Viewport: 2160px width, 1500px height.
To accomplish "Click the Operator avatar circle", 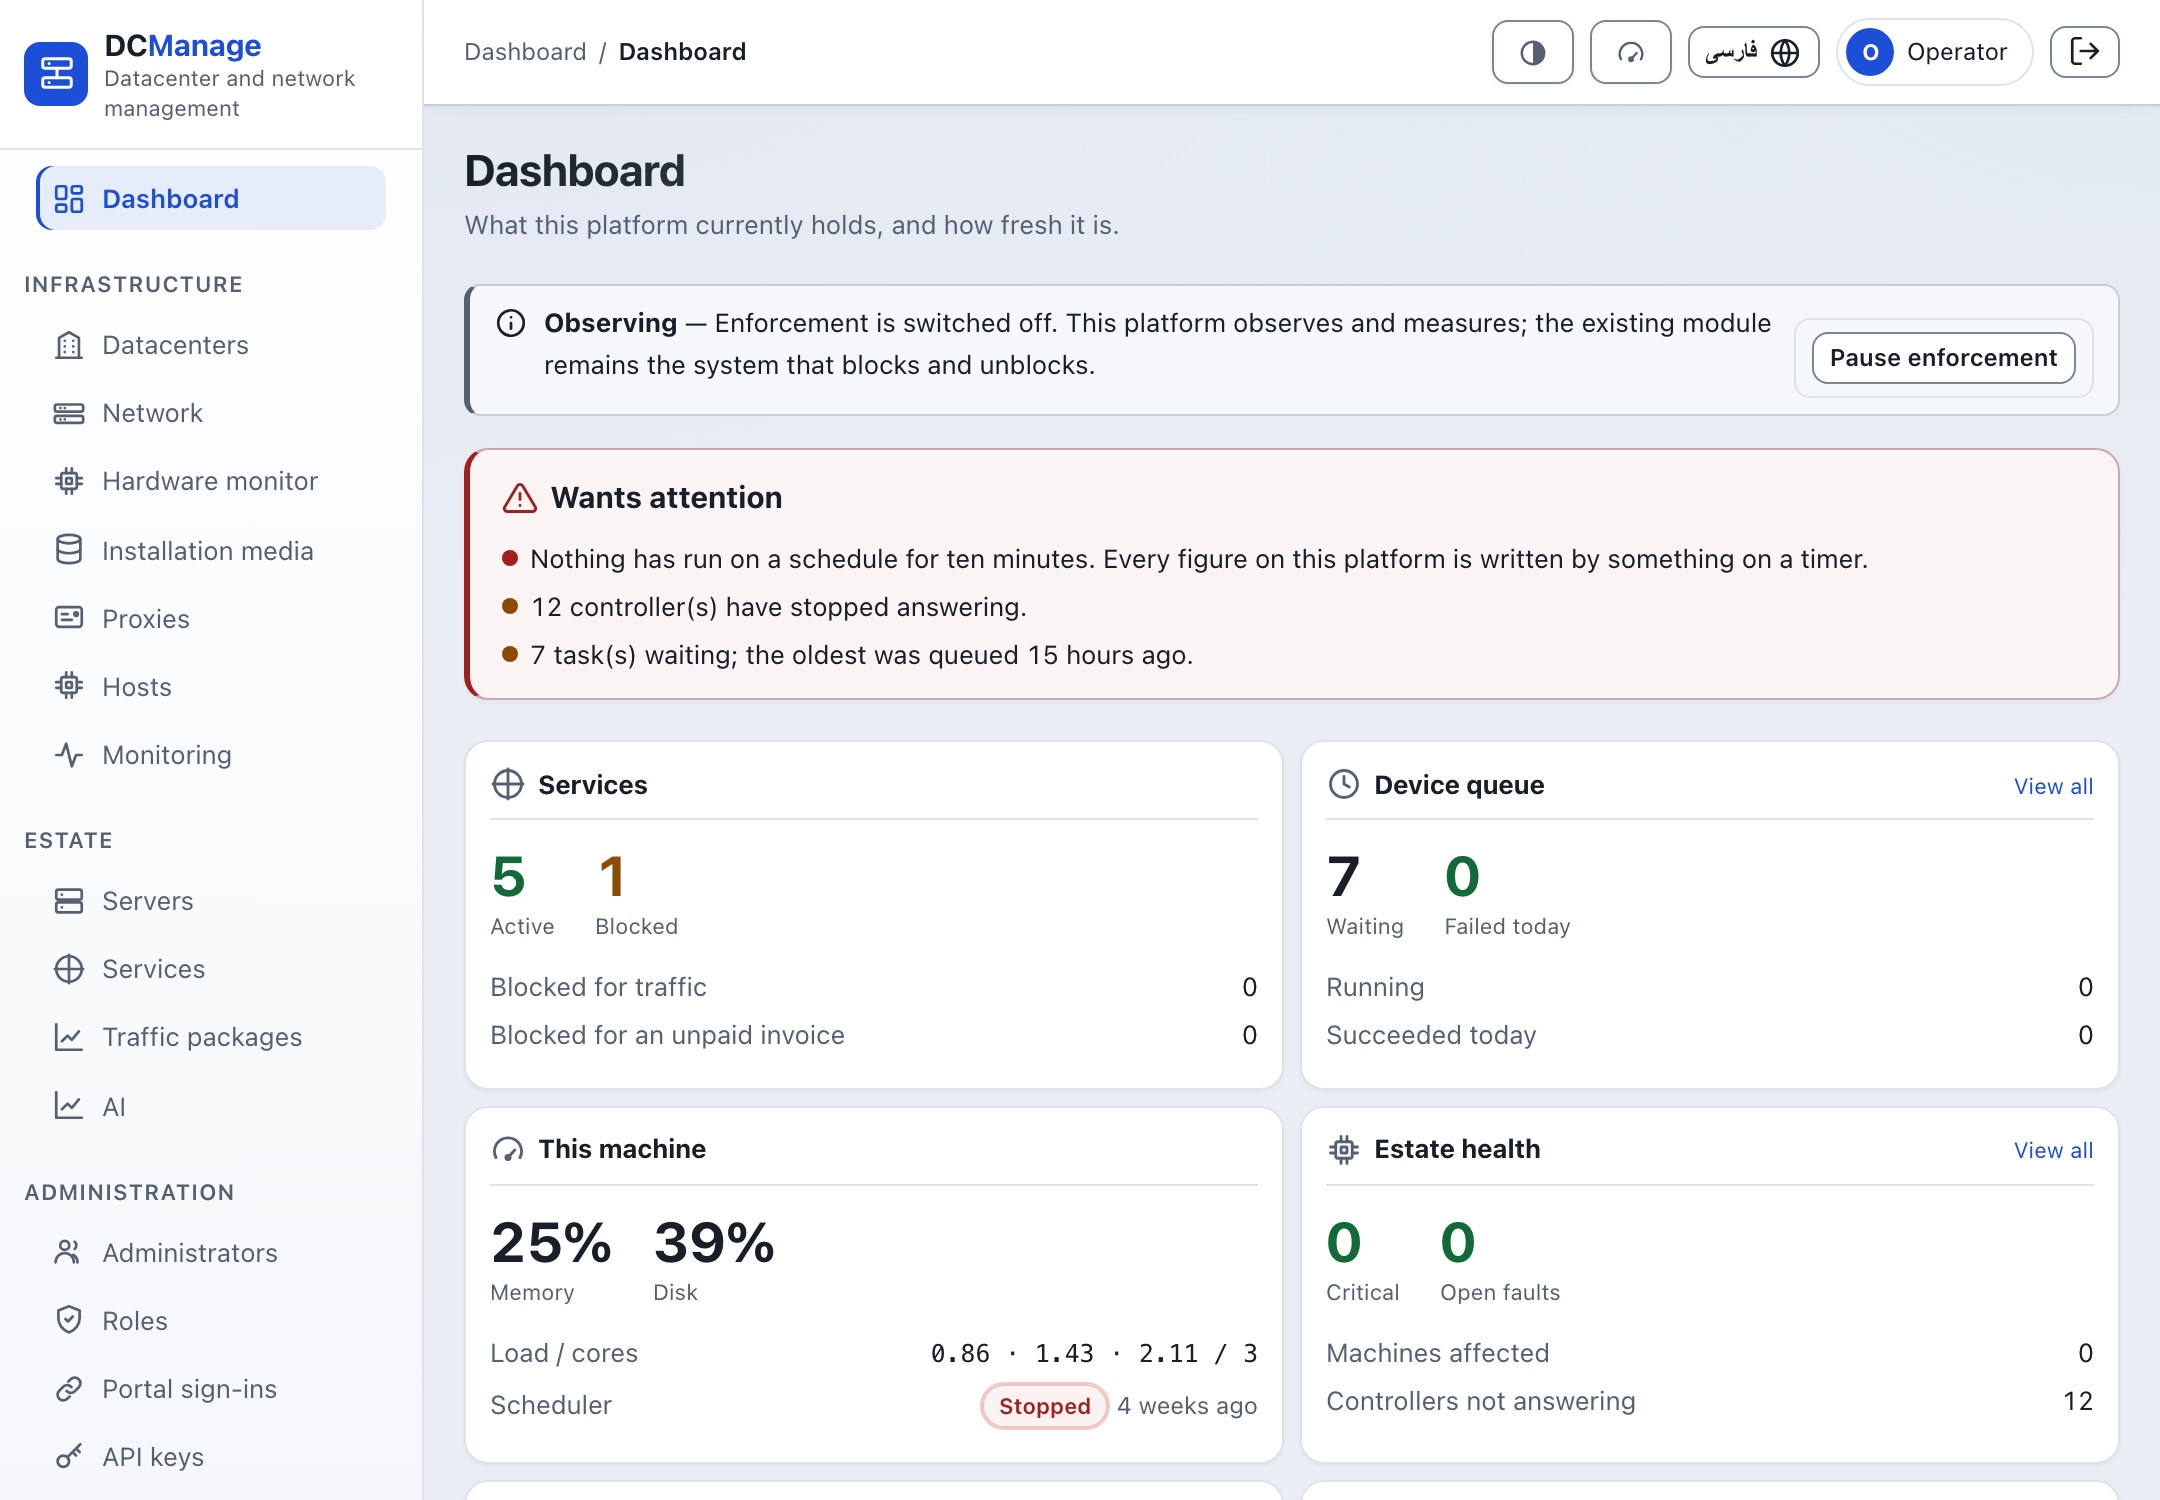I will coord(1870,52).
